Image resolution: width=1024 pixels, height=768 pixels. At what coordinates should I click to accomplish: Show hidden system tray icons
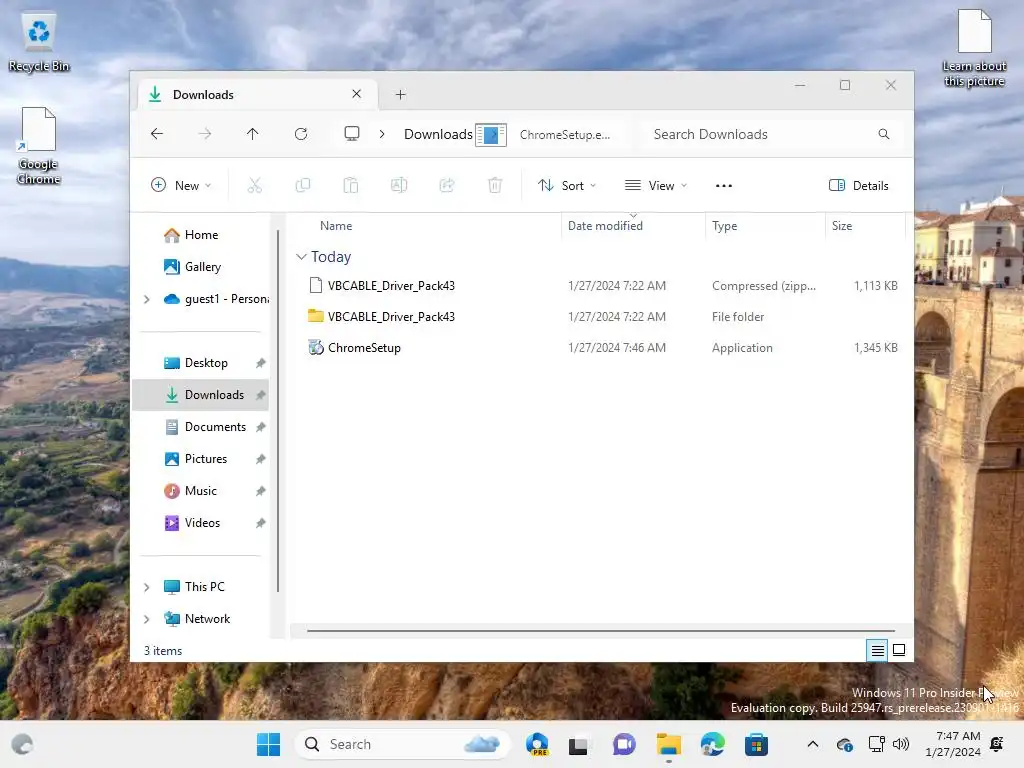point(813,744)
